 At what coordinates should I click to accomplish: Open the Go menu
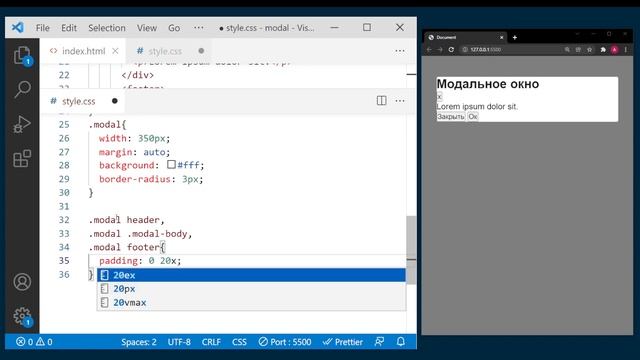click(x=174, y=28)
